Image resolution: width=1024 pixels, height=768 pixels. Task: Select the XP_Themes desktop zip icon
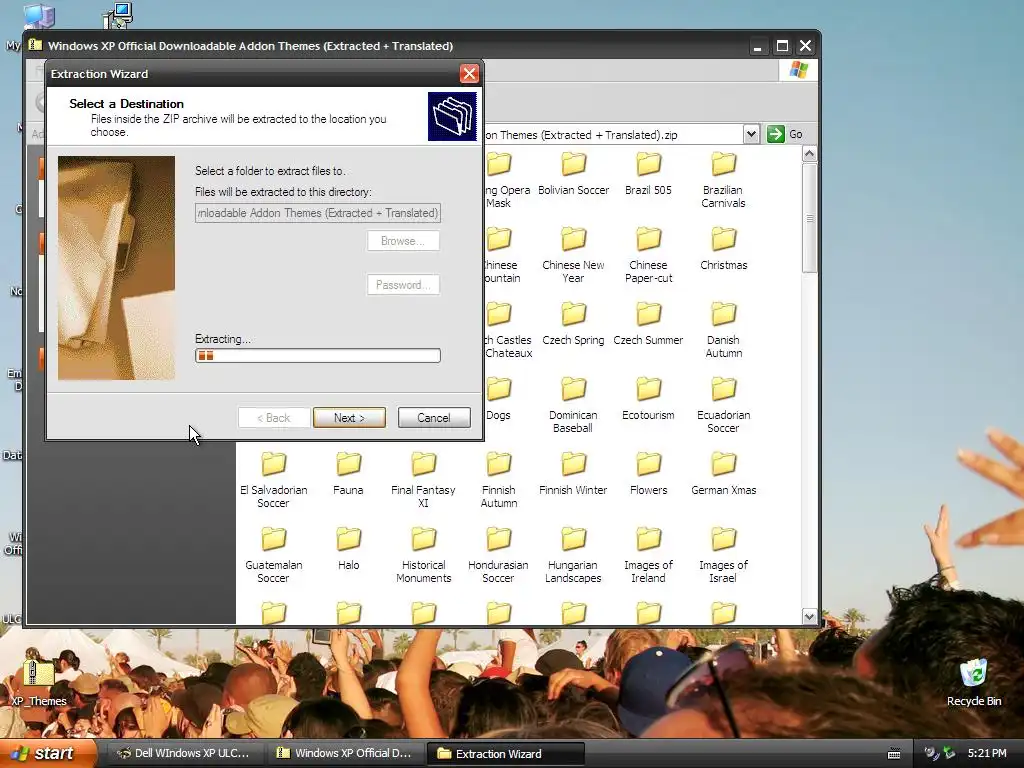pyautogui.click(x=39, y=682)
